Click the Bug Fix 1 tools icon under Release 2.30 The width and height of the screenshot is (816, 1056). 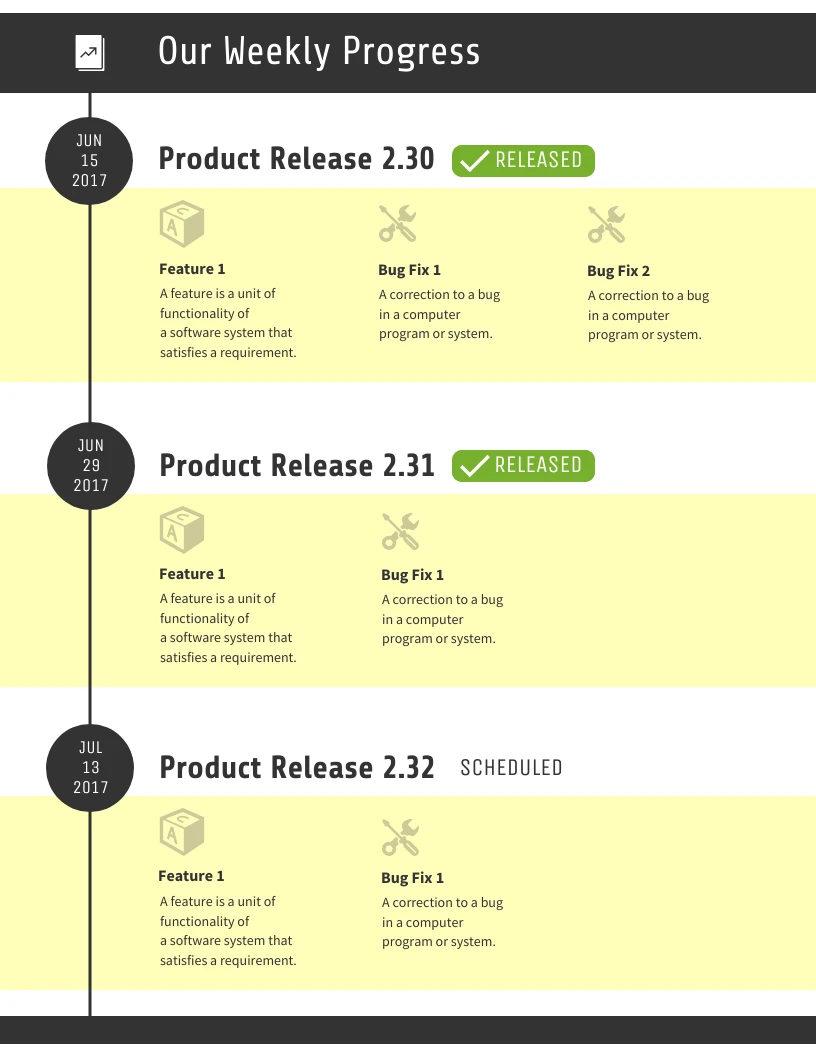(x=398, y=224)
